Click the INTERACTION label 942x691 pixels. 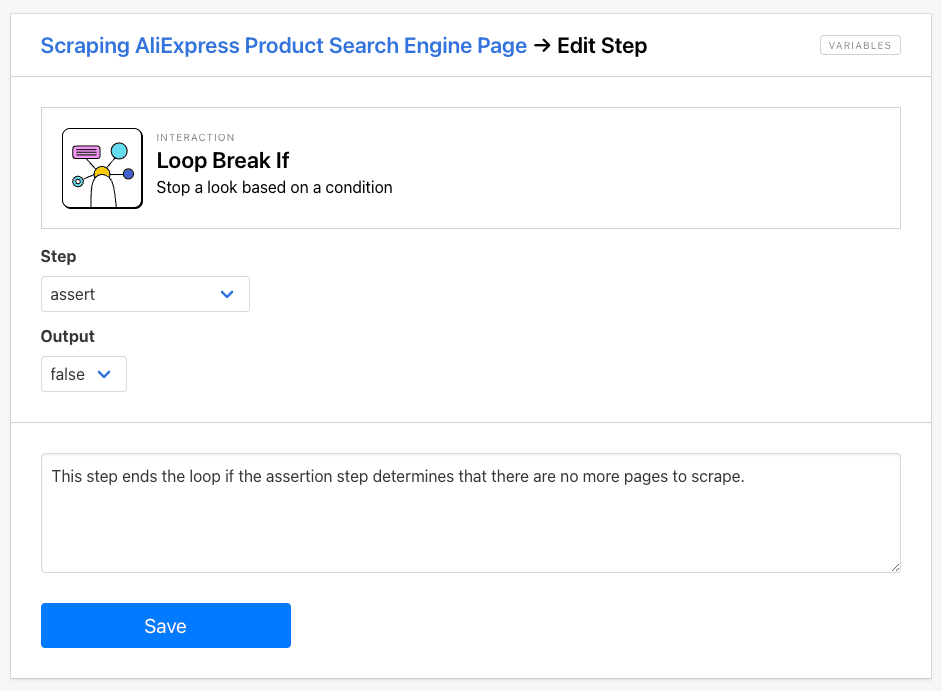[195, 138]
